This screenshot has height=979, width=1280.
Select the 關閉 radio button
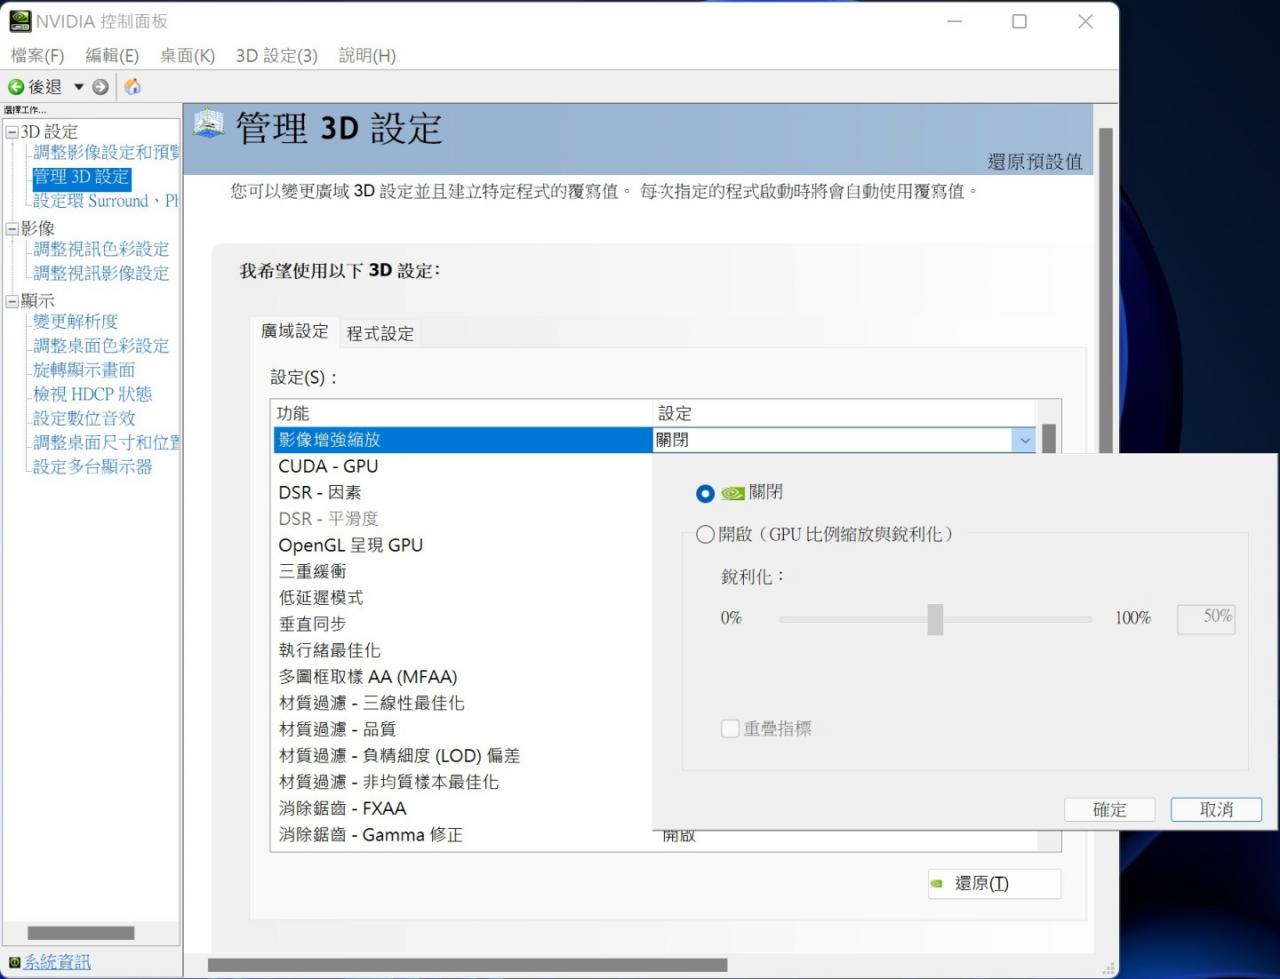[705, 493]
